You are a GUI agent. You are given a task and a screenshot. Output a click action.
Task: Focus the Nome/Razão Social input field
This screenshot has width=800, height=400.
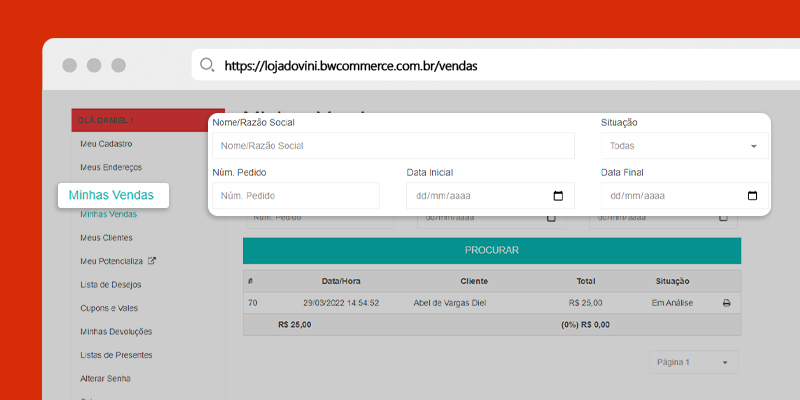coord(393,146)
